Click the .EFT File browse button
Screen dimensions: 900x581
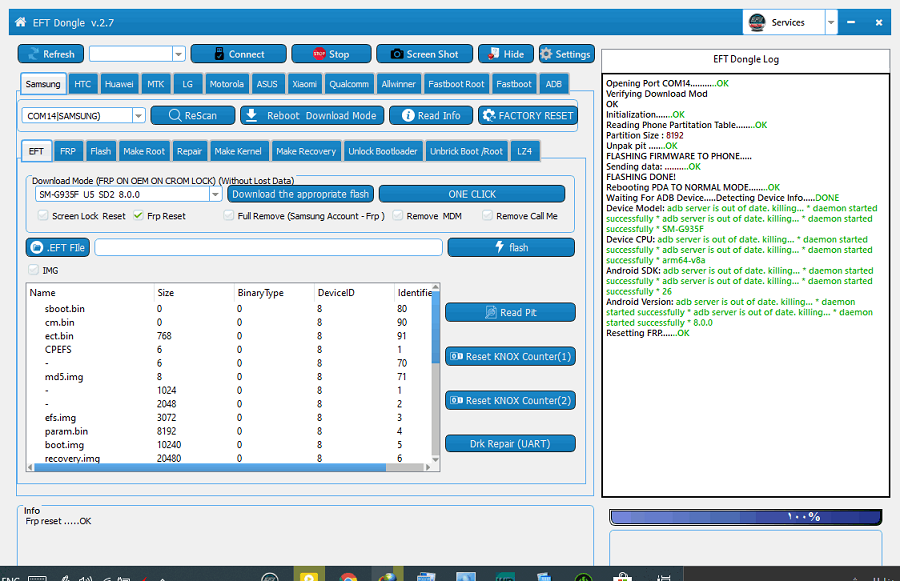pyautogui.click(x=58, y=247)
